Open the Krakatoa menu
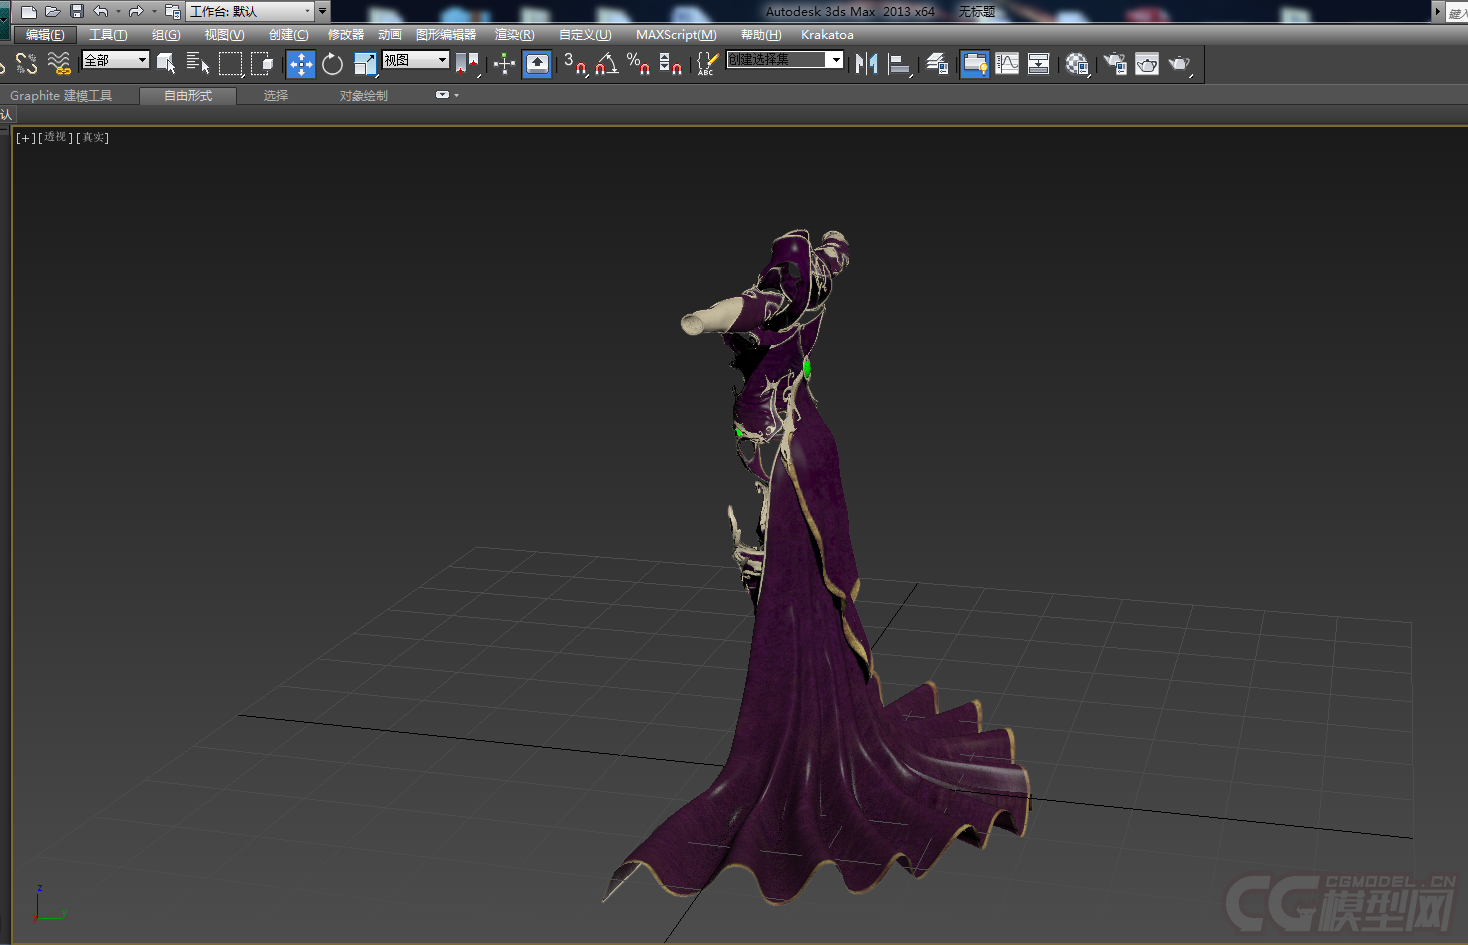Viewport: 1468px width, 945px height. click(827, 35)
